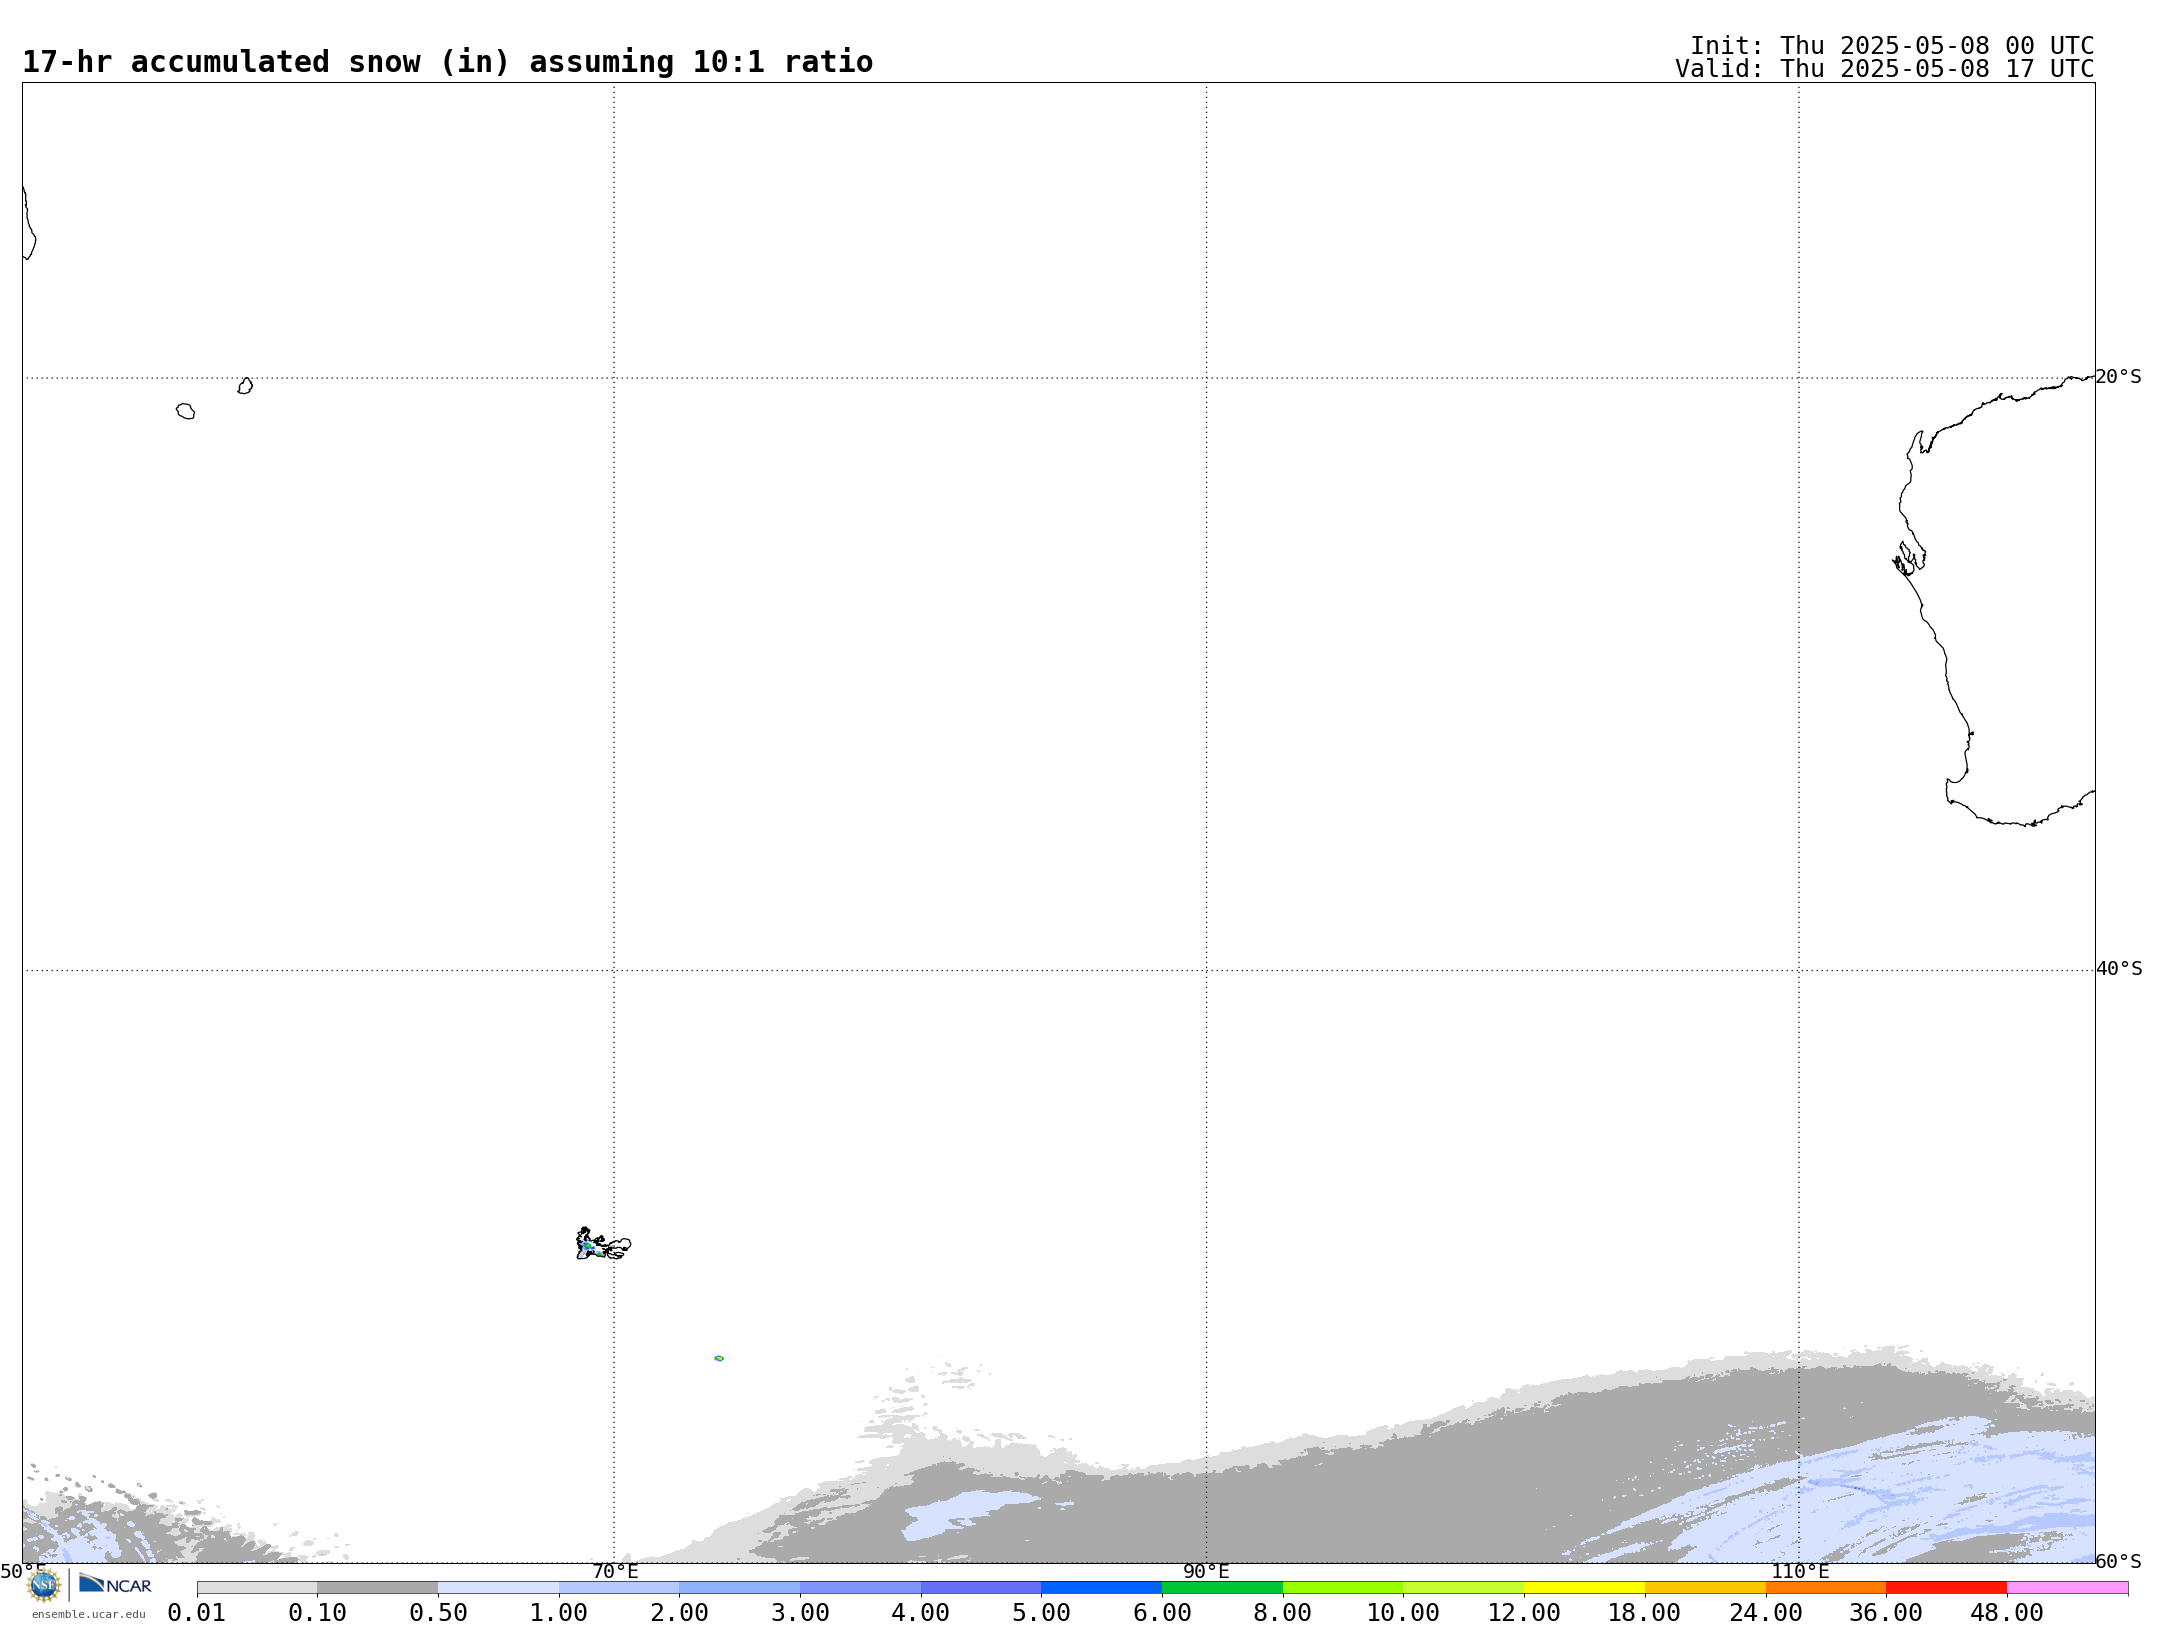The height and width of the screenshot is (1626, 2160).
Task: Click the 10.00 yellow-green colorbar swatch
Action: click(1463, 1588)
